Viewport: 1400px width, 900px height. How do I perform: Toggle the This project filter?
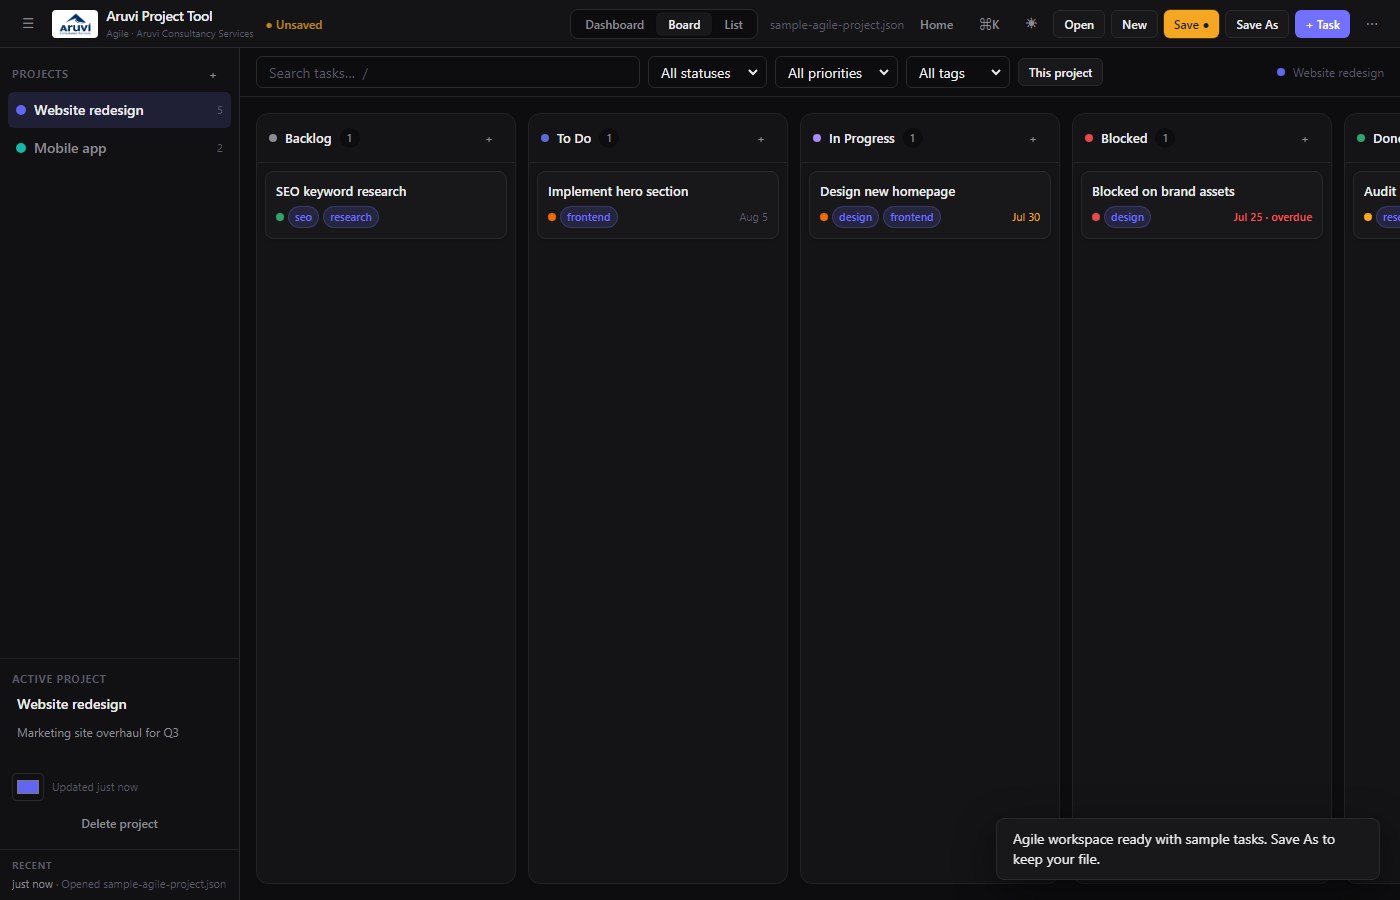coord(1060,73)
